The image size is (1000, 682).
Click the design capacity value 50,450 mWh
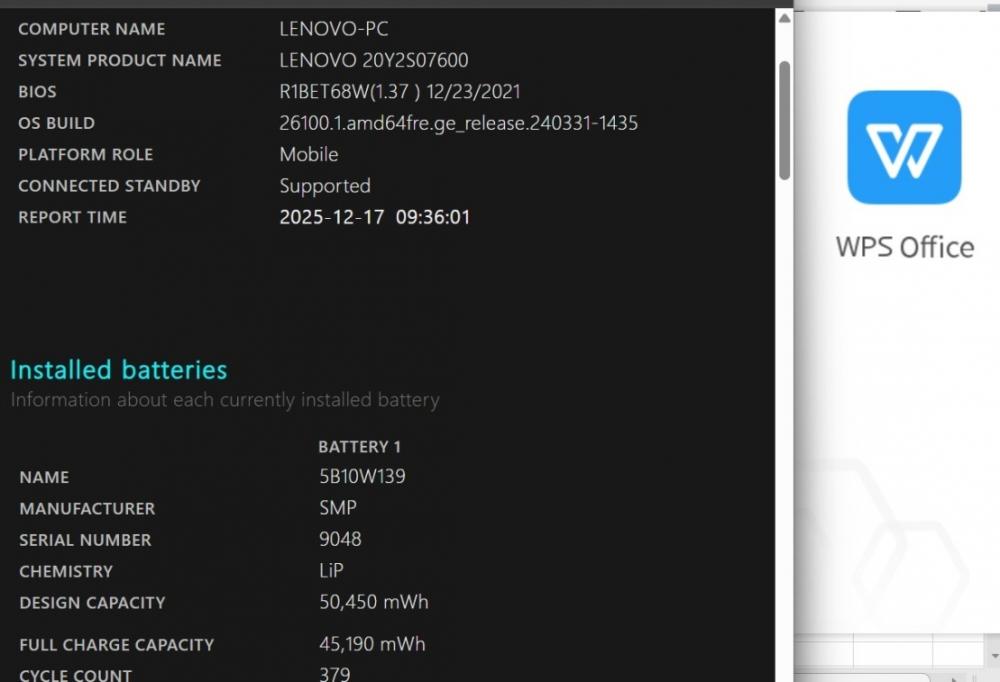coord(374,602)
